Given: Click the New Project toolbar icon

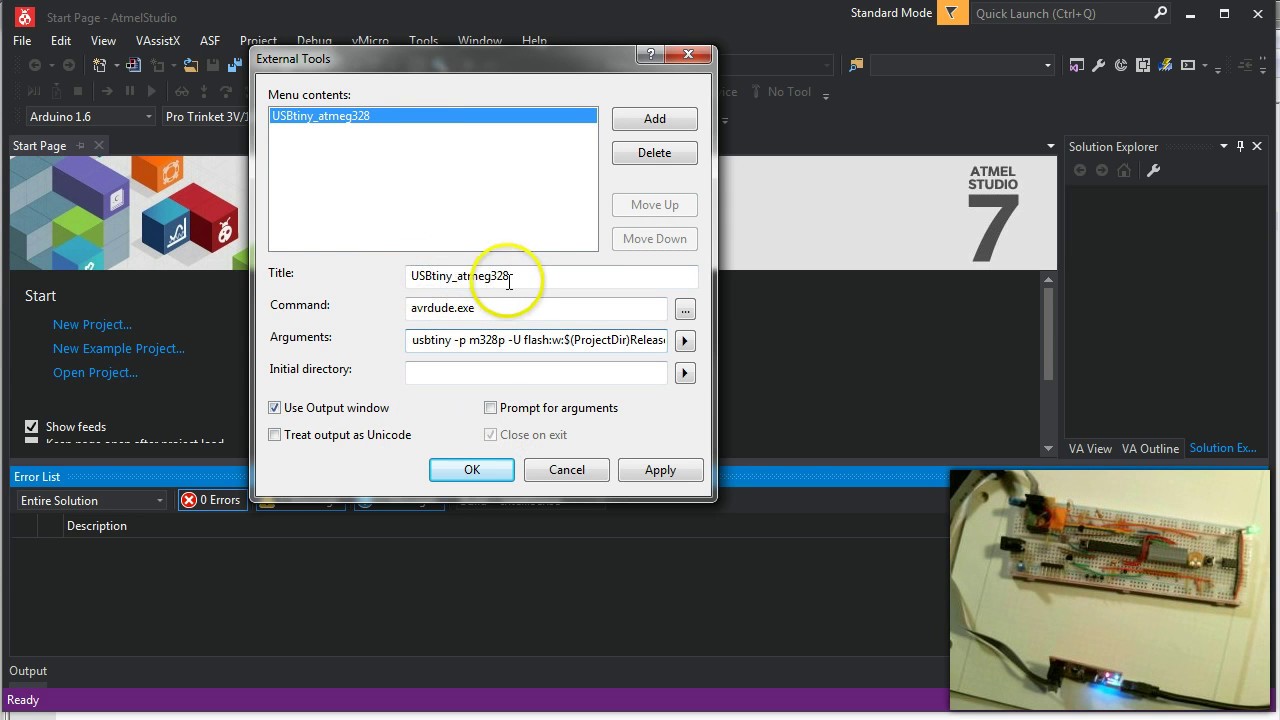Looking at the screenshot, I should click(100, 65).
